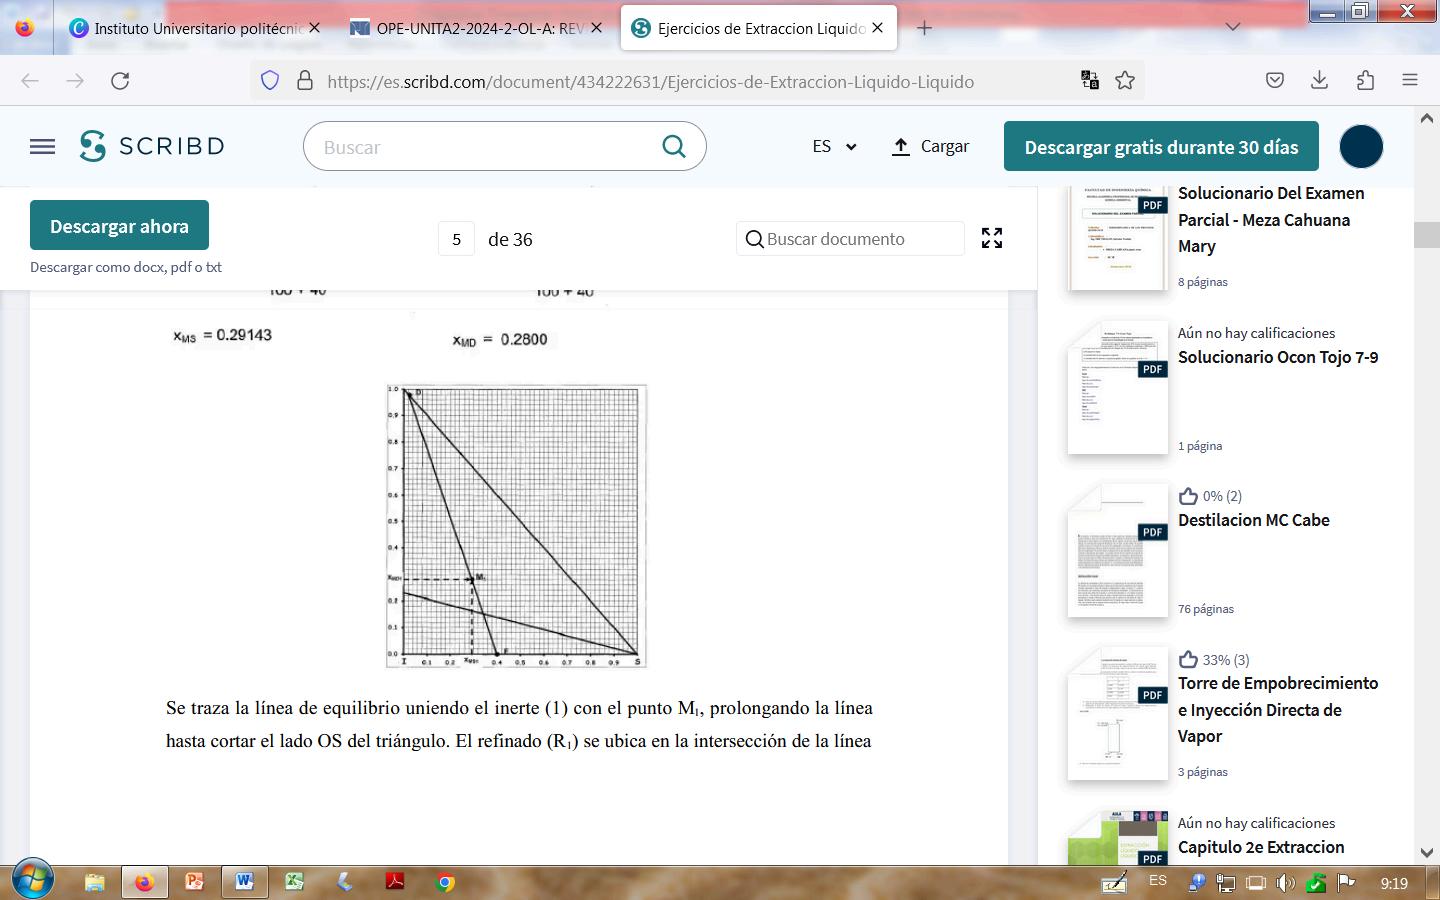Expand the list all tabs dropdown

tap(1233, 28)
